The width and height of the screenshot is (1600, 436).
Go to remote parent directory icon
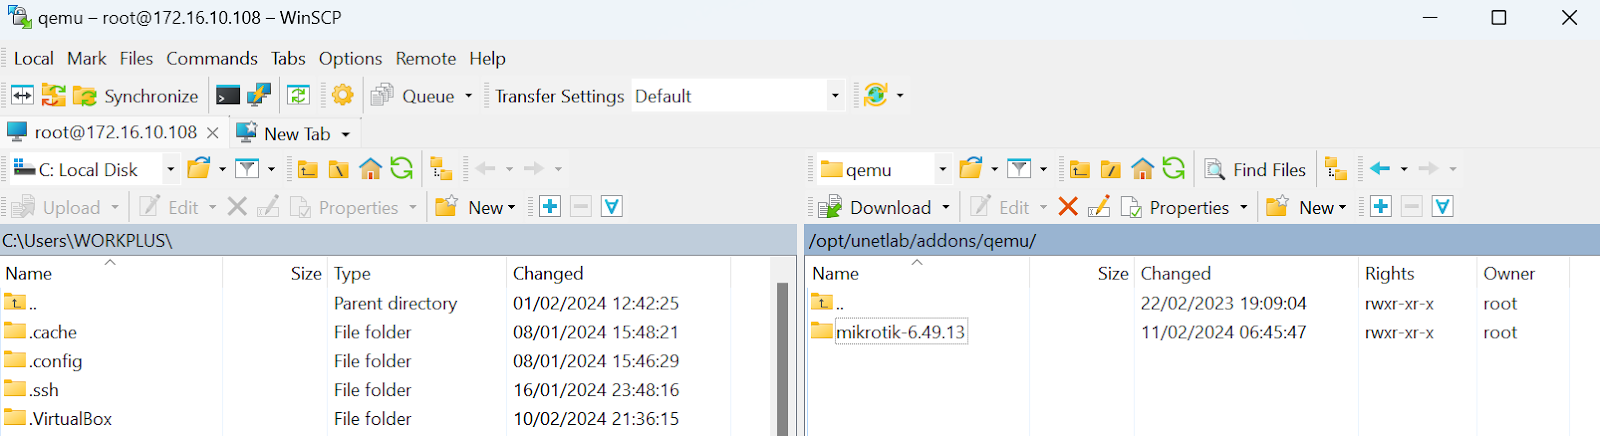coord(1080,169)
